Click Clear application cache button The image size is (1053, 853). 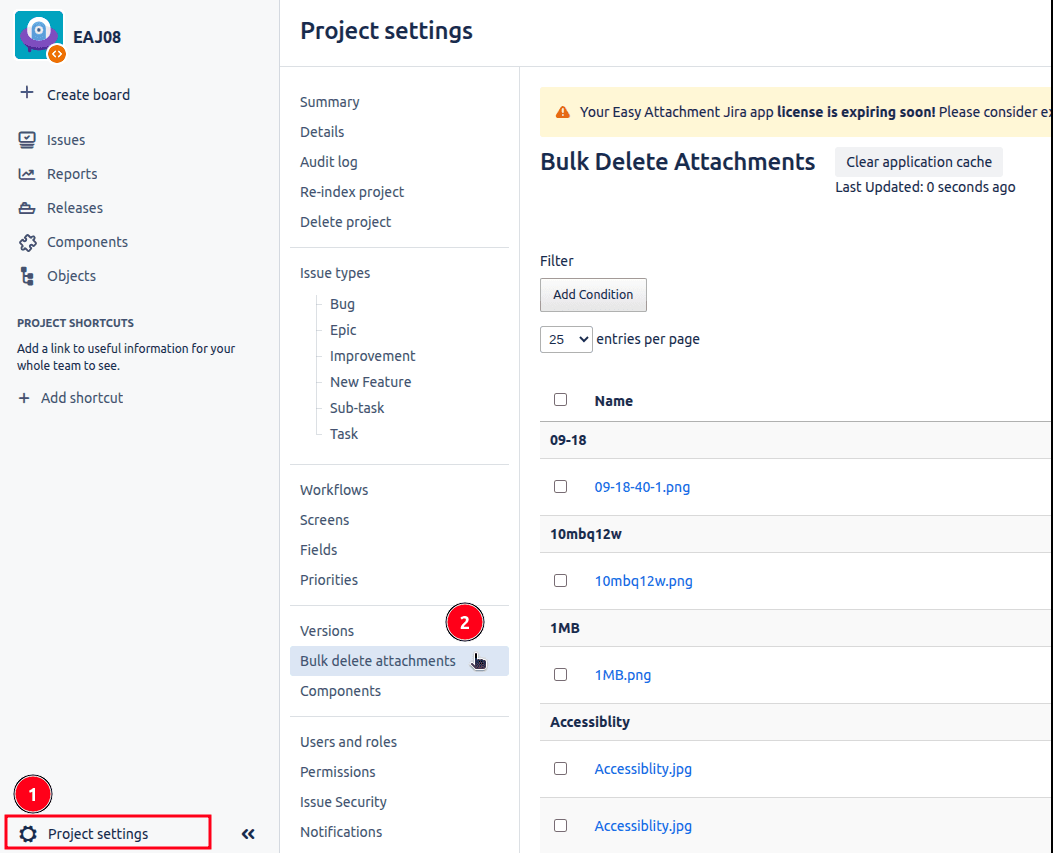tap(918, 162)
